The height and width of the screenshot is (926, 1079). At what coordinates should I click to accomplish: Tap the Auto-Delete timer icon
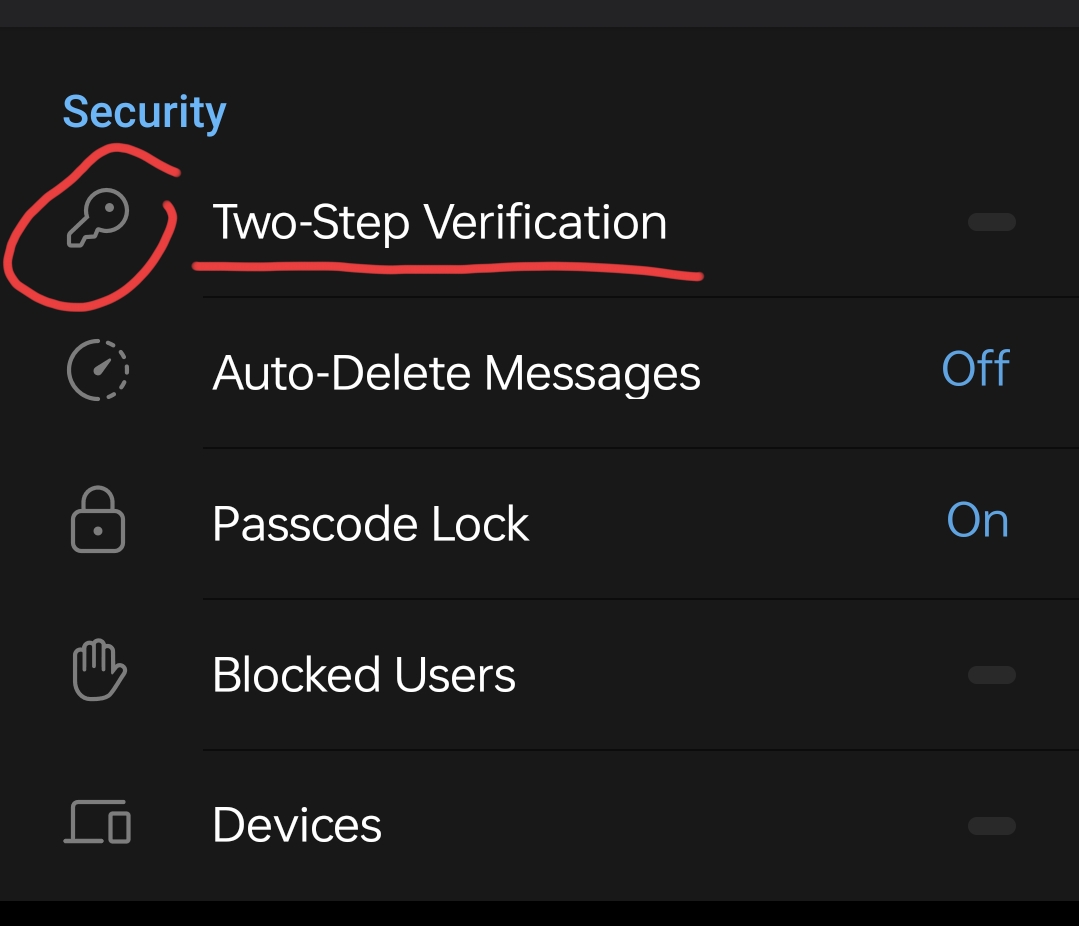98,372
